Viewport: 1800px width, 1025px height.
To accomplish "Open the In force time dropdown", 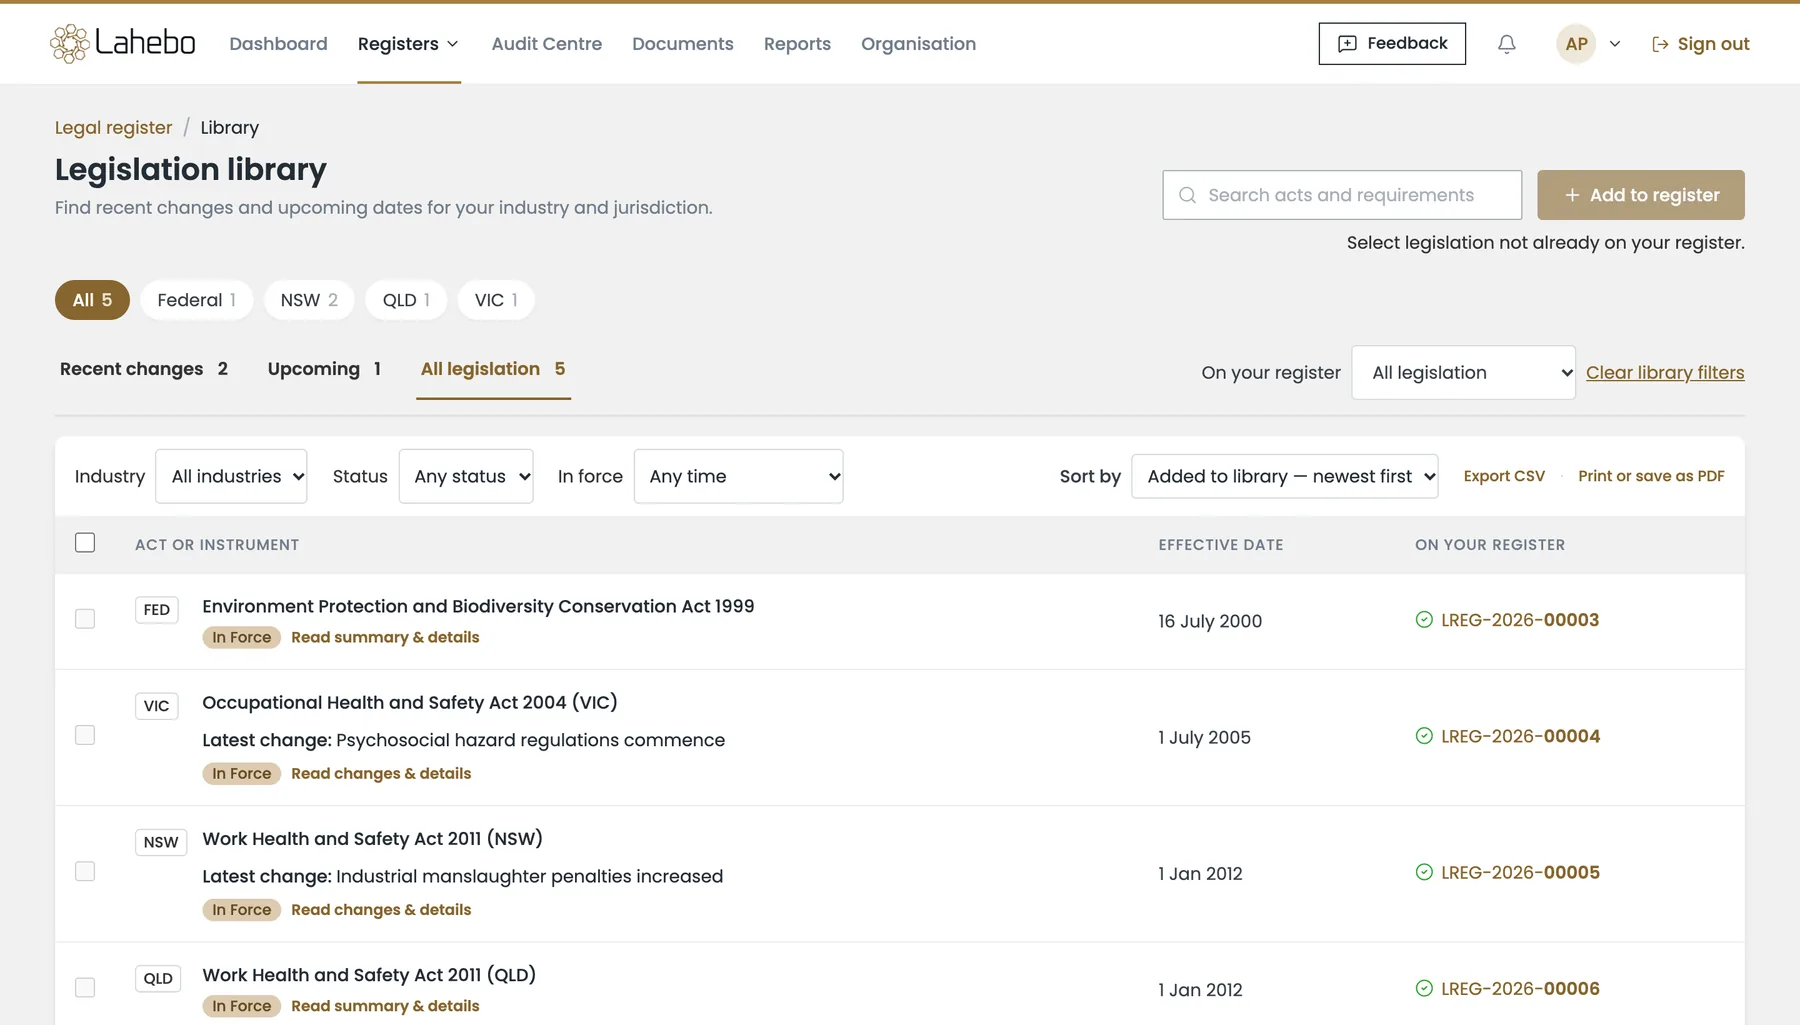I will [738, 477].
